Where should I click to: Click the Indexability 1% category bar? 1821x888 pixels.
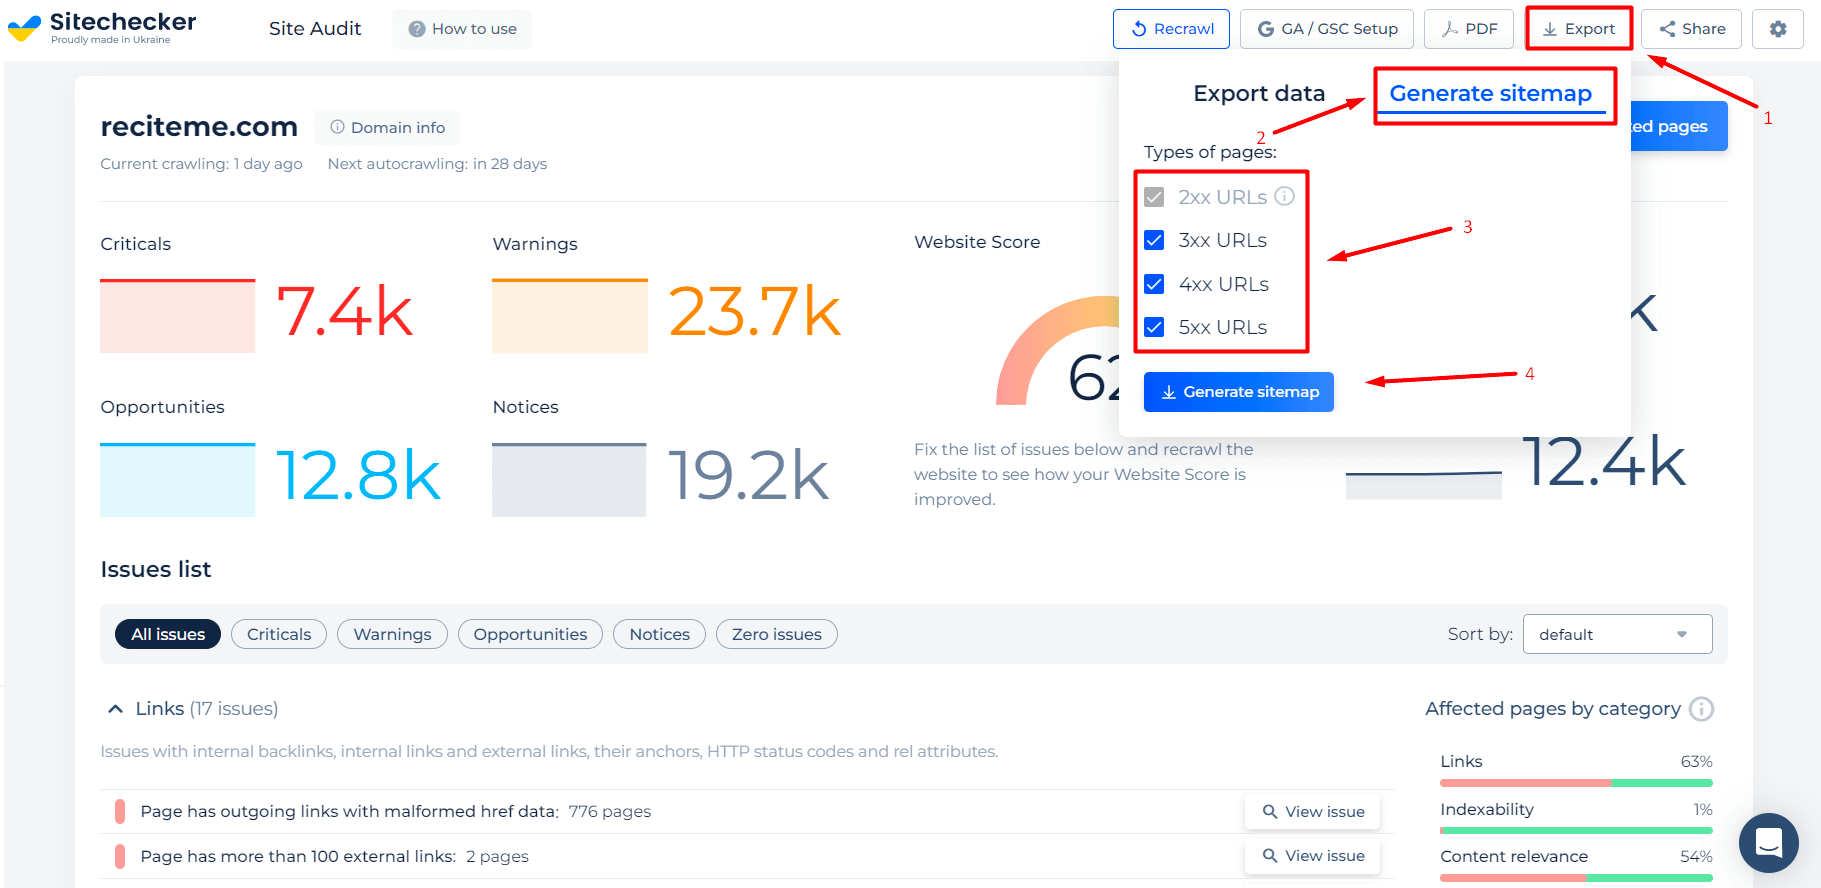[1576, 830]
